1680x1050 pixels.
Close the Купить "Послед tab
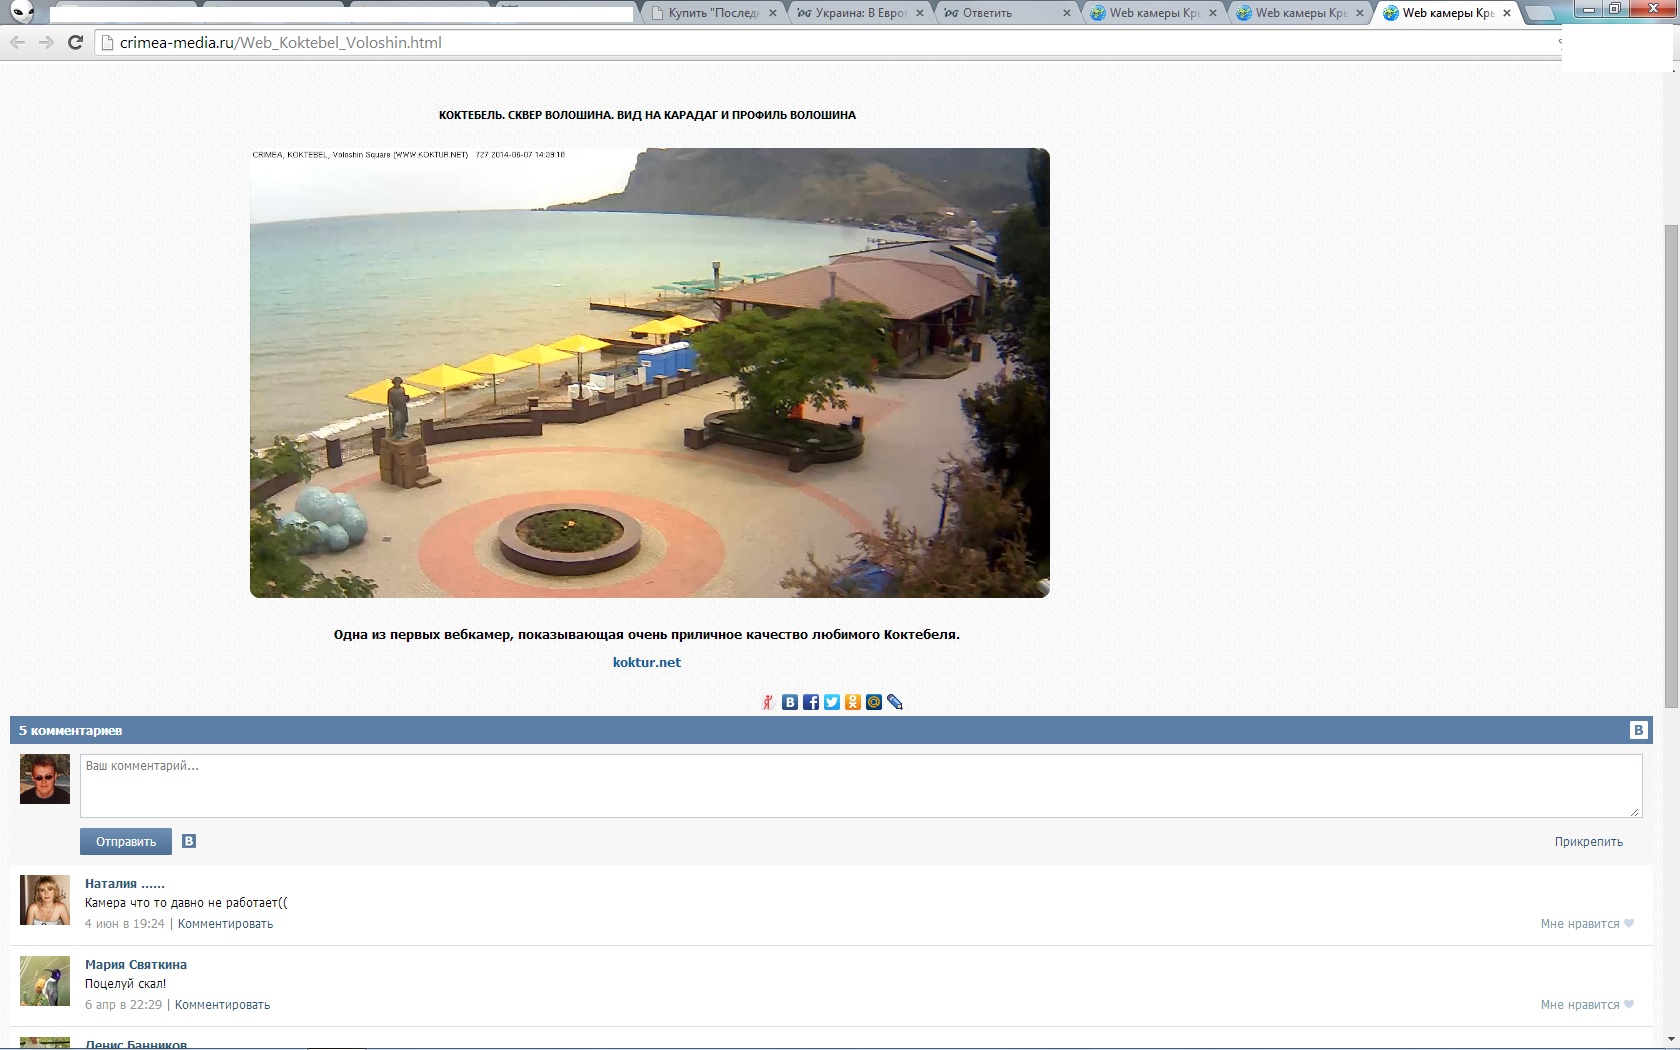(x=773, y=13)
